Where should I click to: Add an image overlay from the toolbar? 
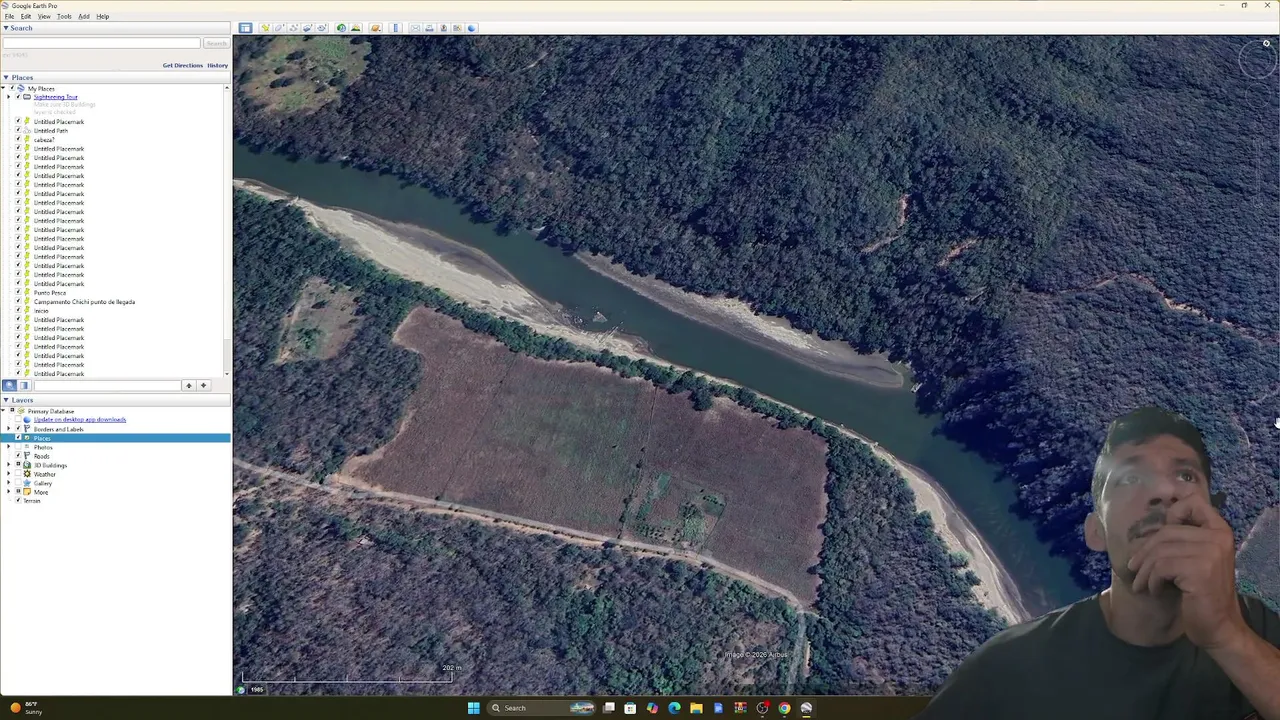307,28
